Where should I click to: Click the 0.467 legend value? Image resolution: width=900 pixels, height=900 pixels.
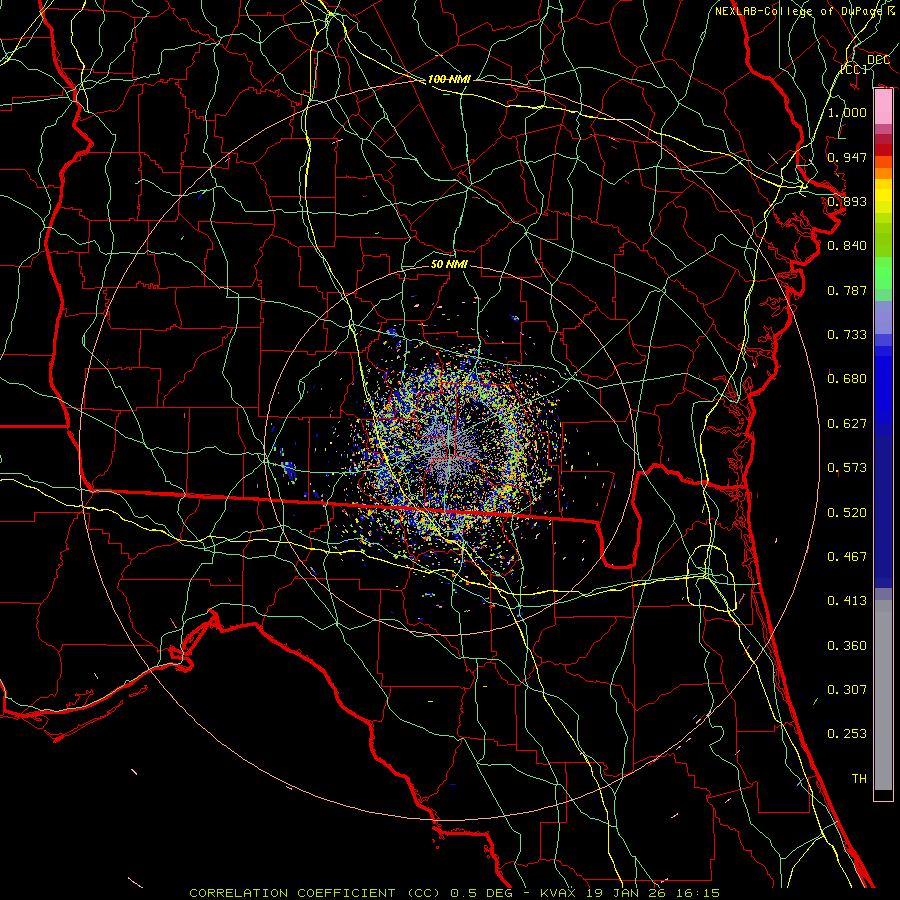[x=847, y=557]
